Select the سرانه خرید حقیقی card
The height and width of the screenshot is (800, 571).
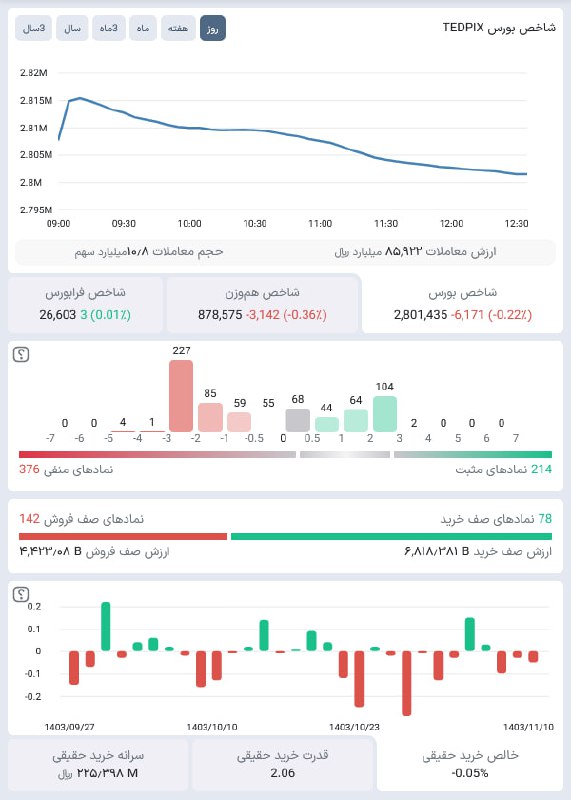(98, 764)
